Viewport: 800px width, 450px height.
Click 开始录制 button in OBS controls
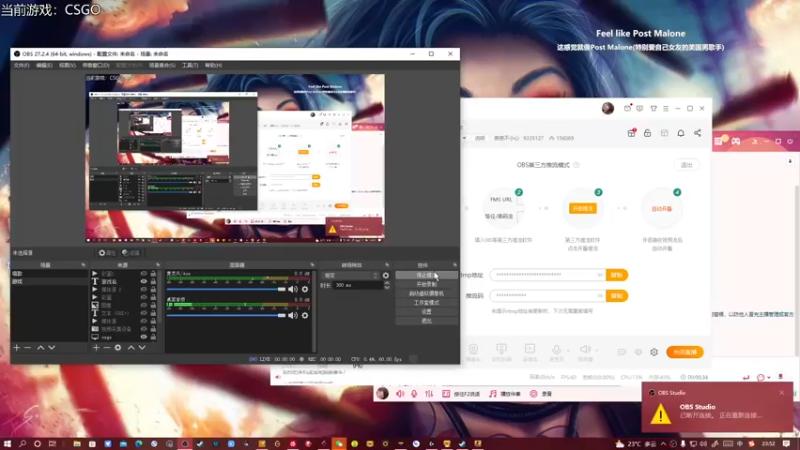click(x=427, y=284)
